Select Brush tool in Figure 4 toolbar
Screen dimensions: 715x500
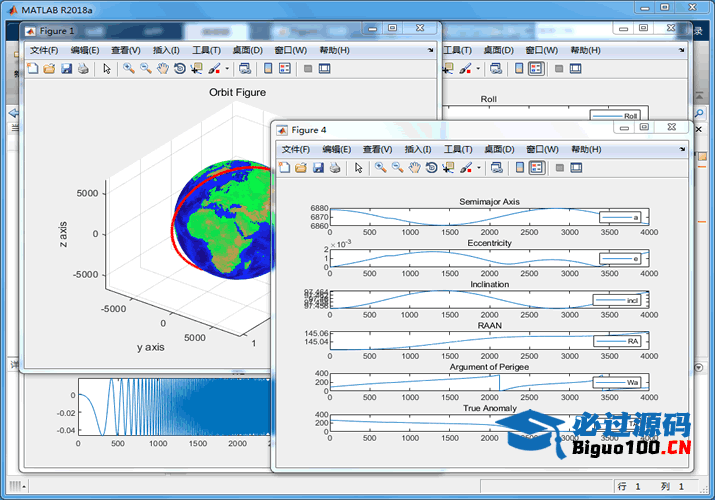[466, 168]
